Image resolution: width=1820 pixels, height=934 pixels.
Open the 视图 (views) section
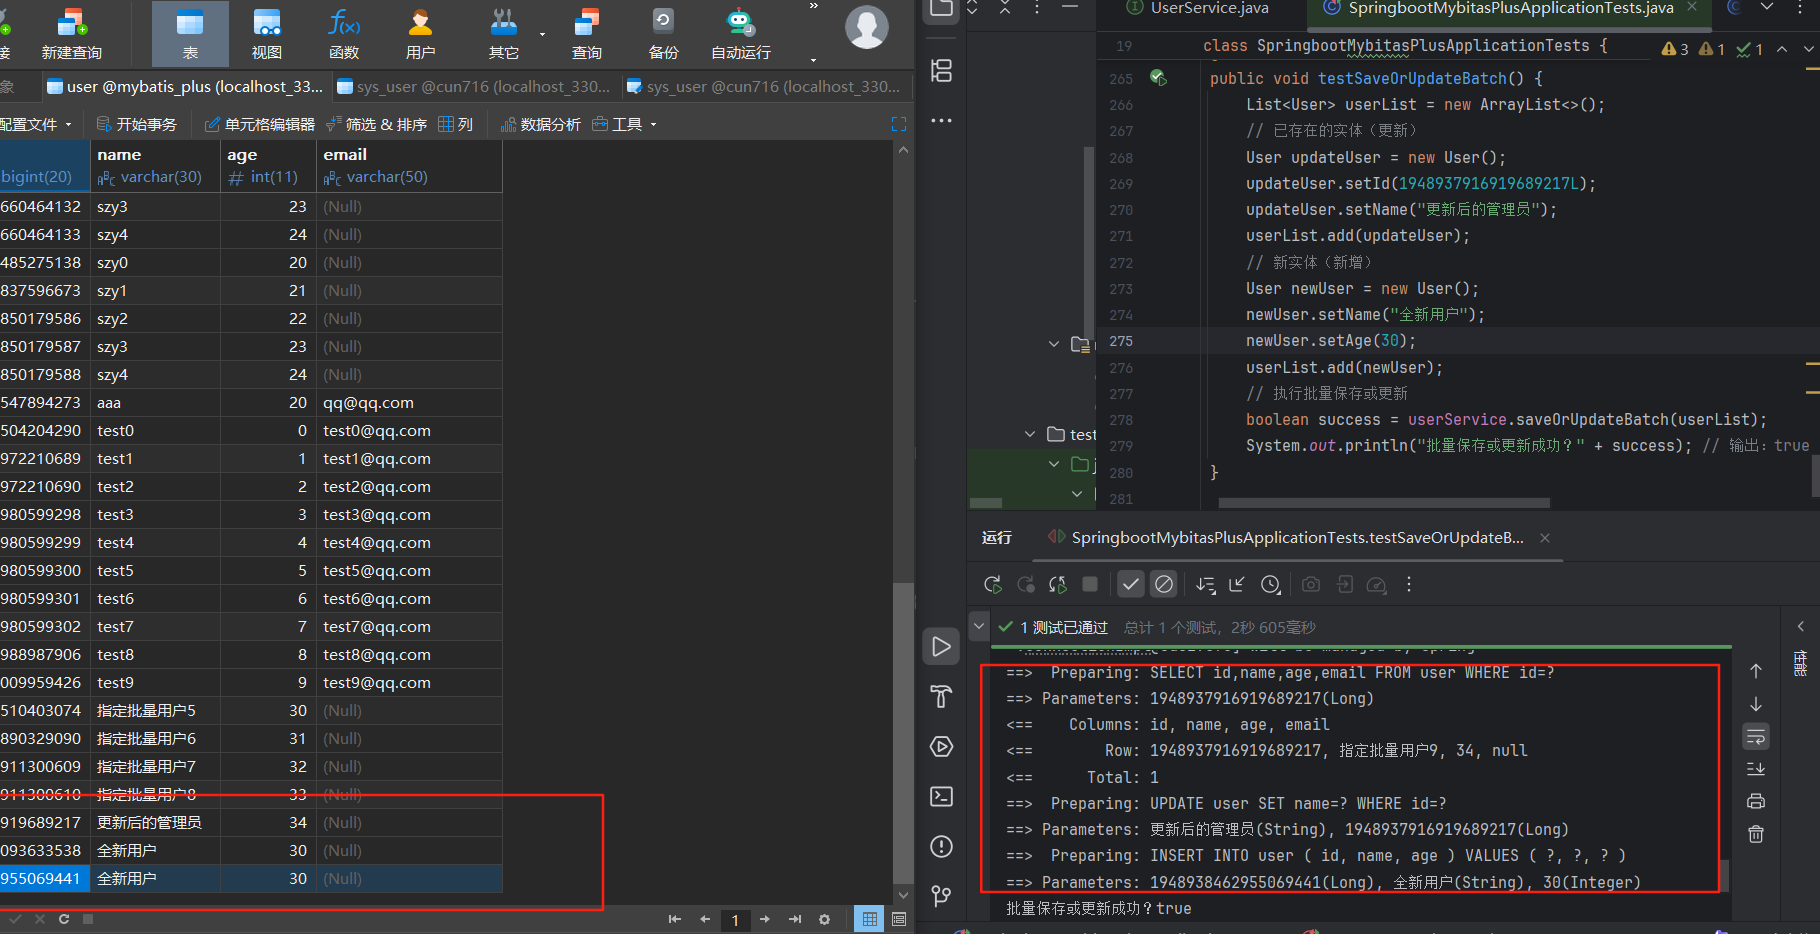(x=266, y=34)
